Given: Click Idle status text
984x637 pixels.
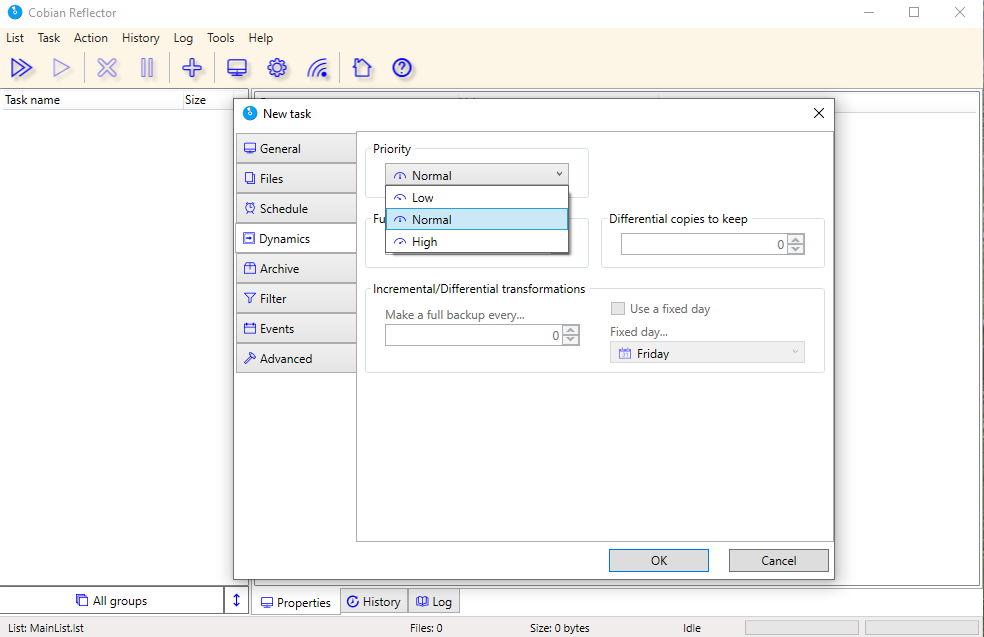Looking at the screenshot, I should point(692,628).
